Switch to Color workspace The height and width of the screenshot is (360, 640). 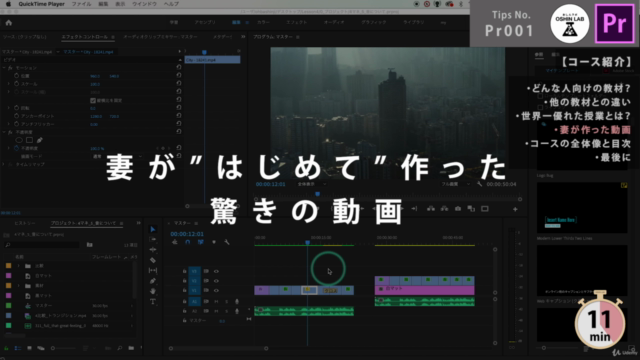click(x=263, y=22)
